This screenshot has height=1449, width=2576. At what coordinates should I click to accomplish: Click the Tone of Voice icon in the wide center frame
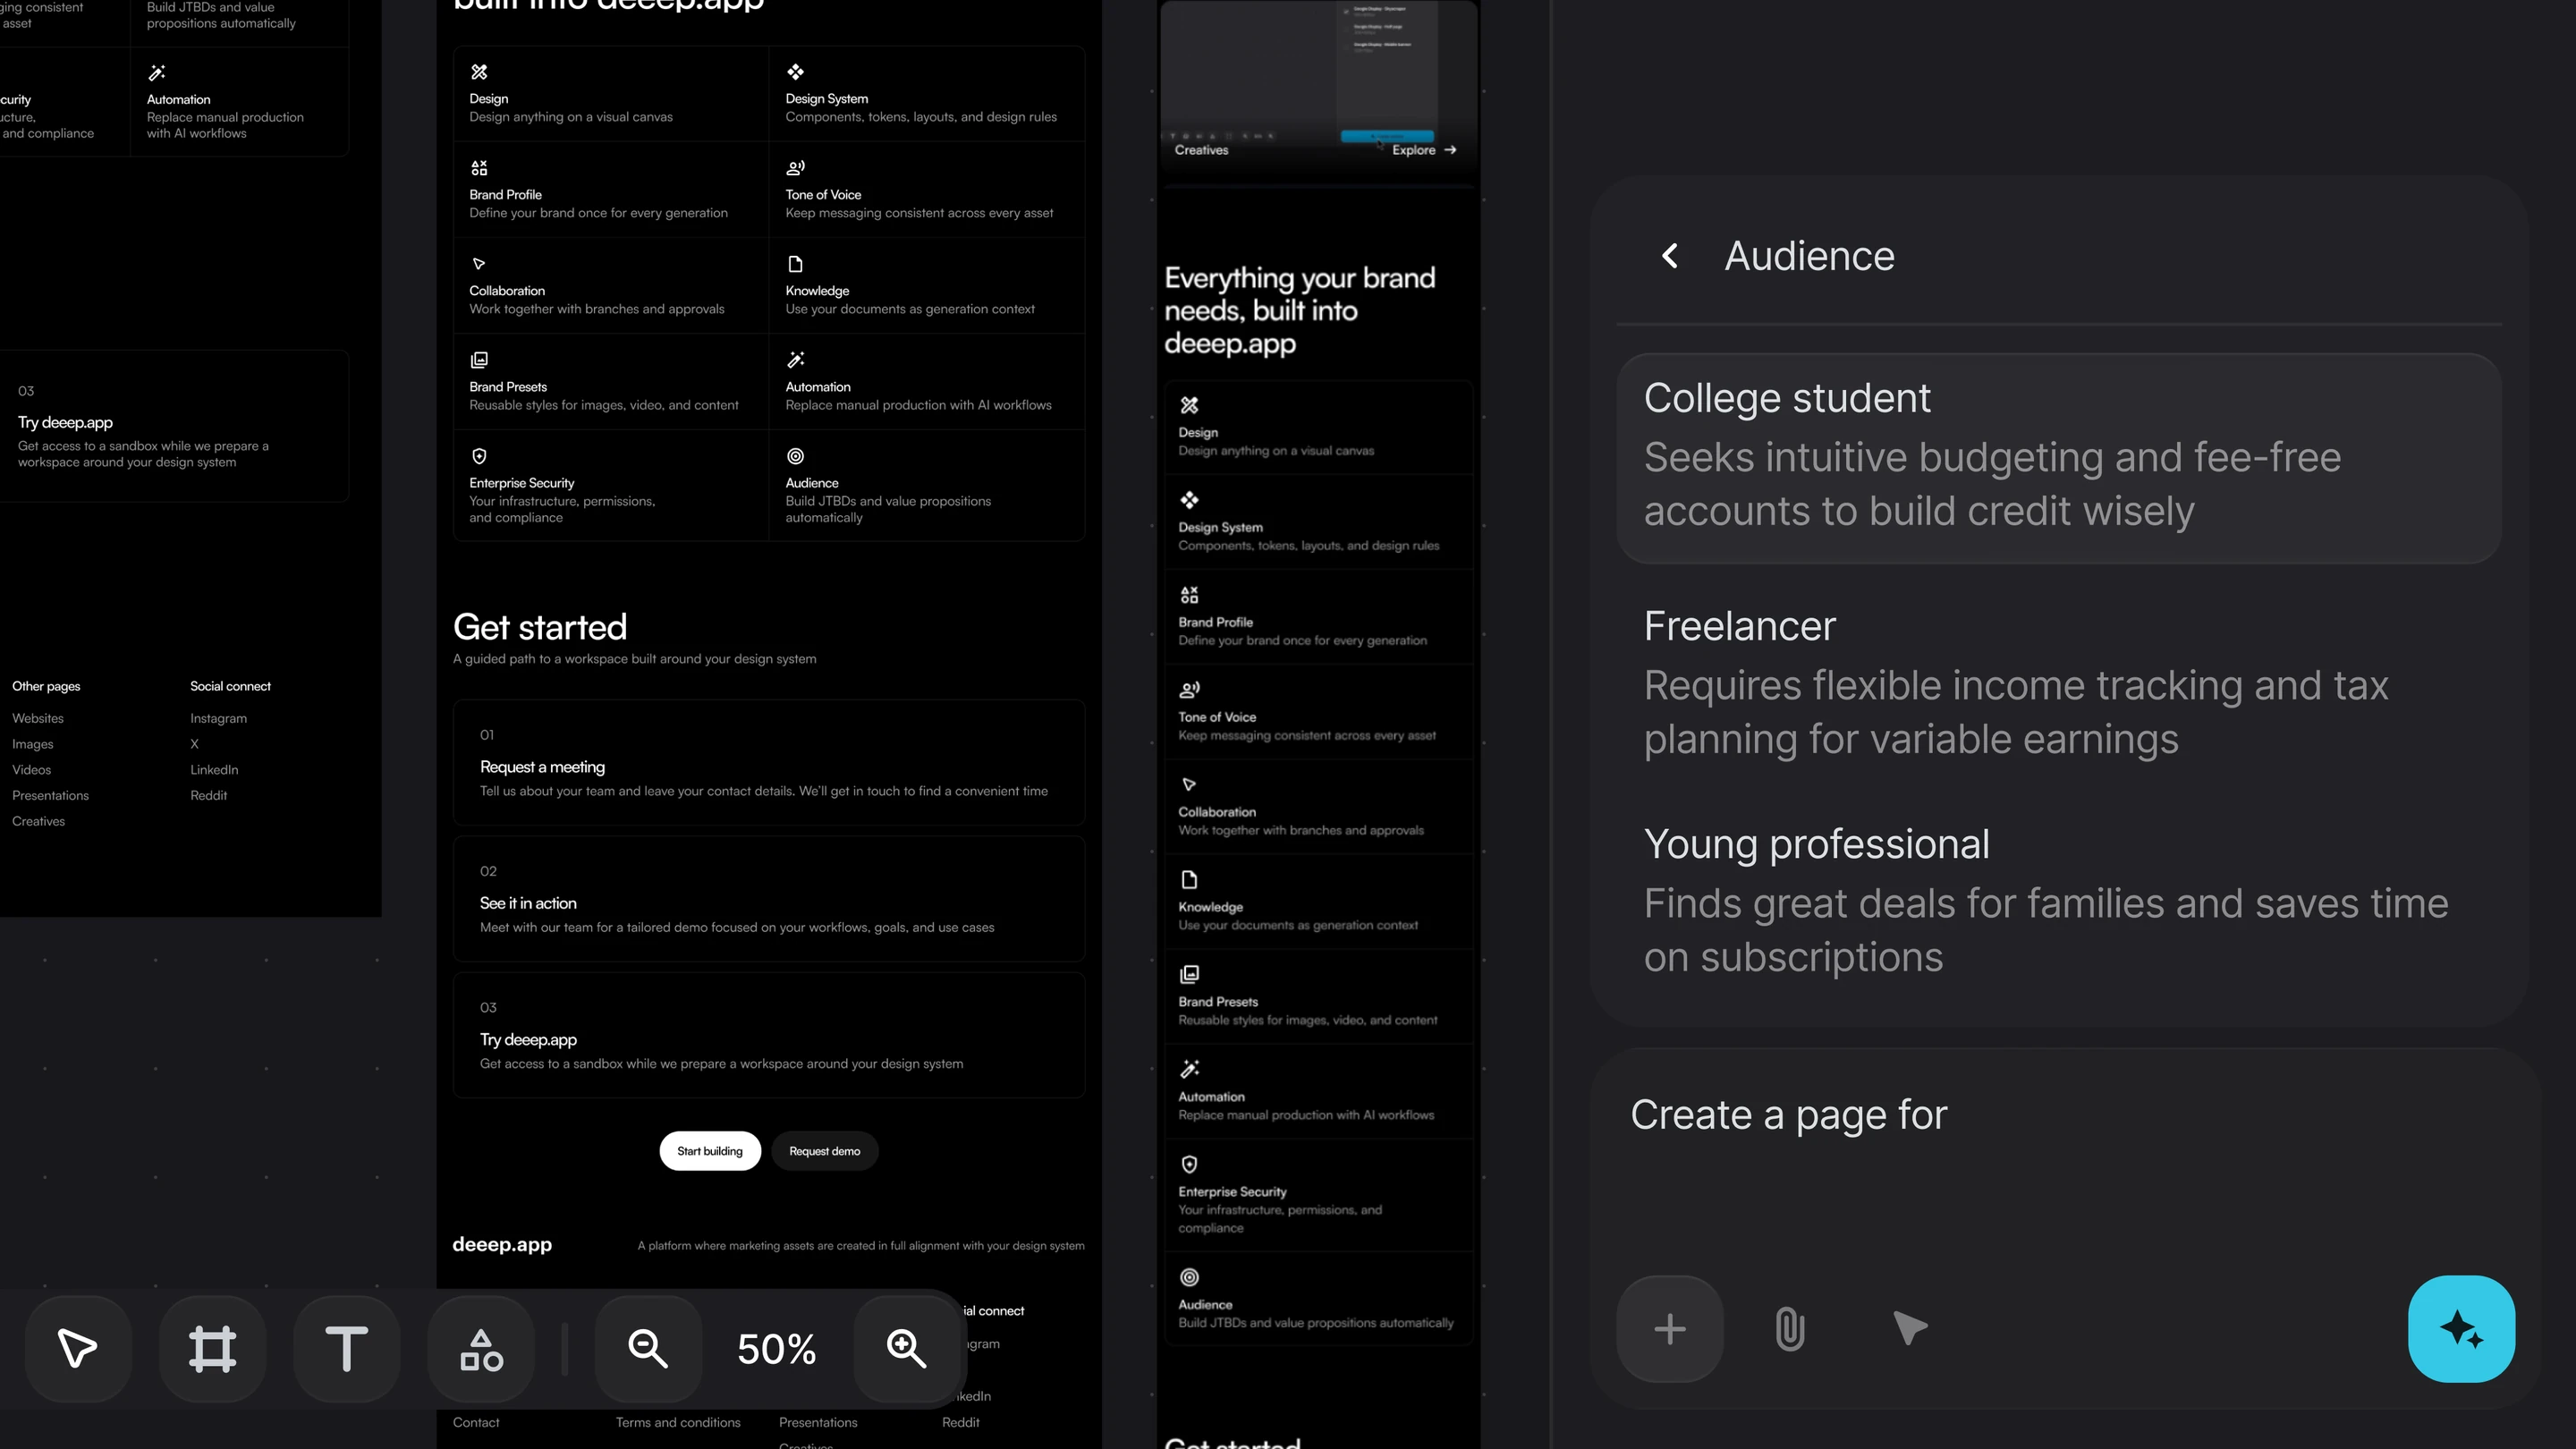point(796,168)
